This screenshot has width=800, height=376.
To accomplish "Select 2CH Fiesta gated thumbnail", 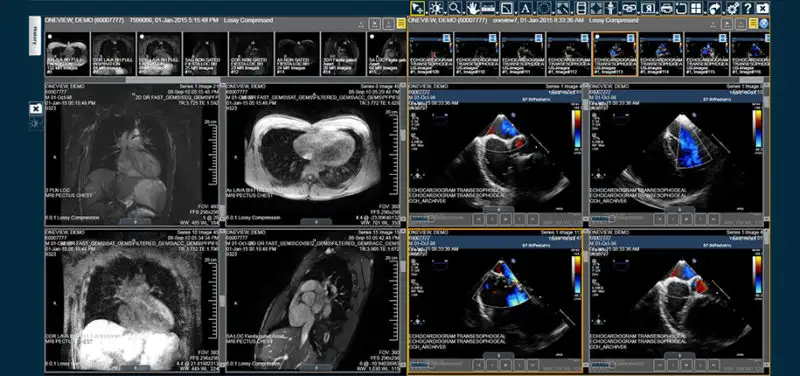I will (343, 54).
